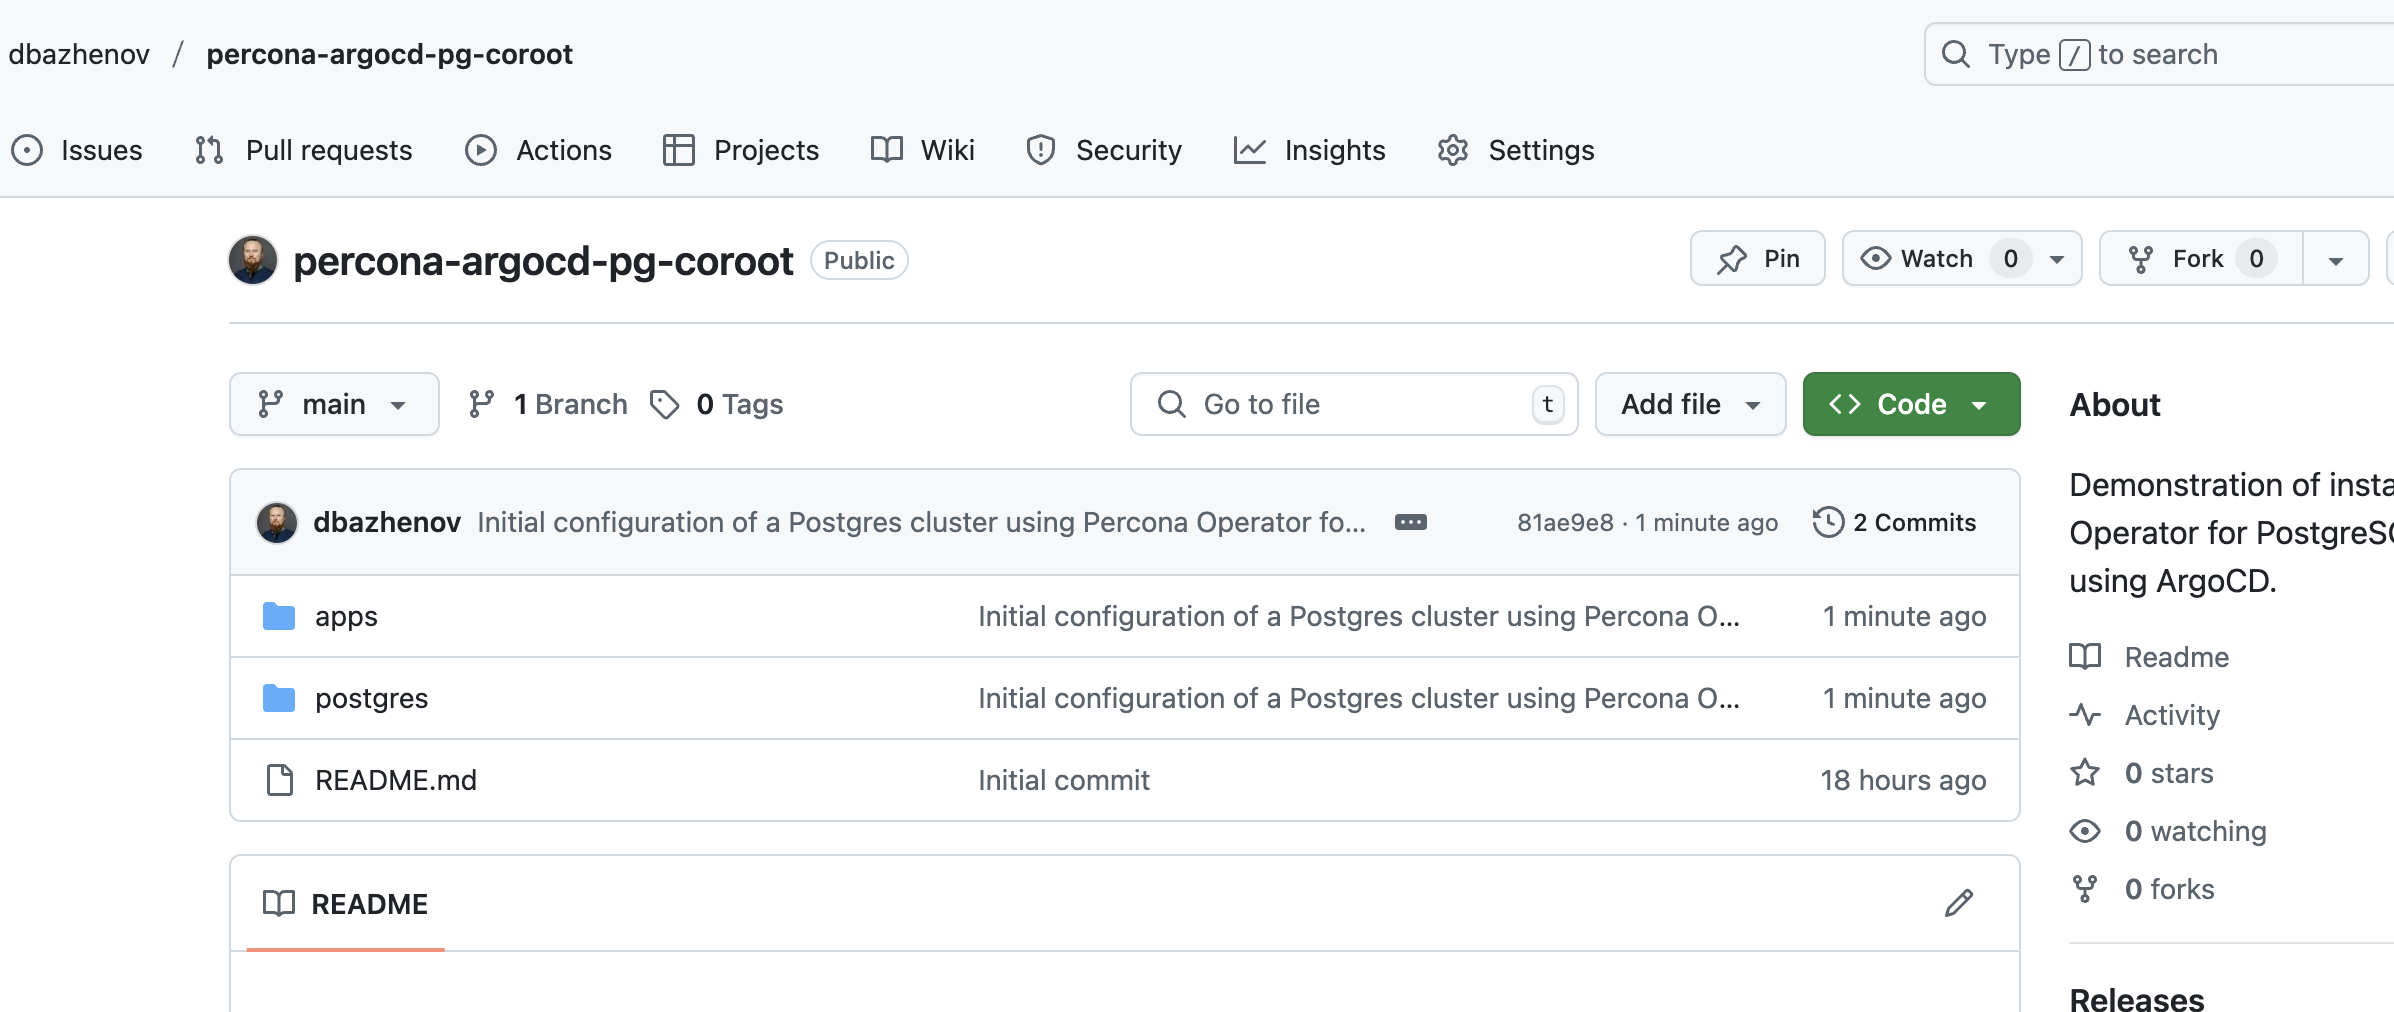Open the apps folder

[x=346, y=616]
